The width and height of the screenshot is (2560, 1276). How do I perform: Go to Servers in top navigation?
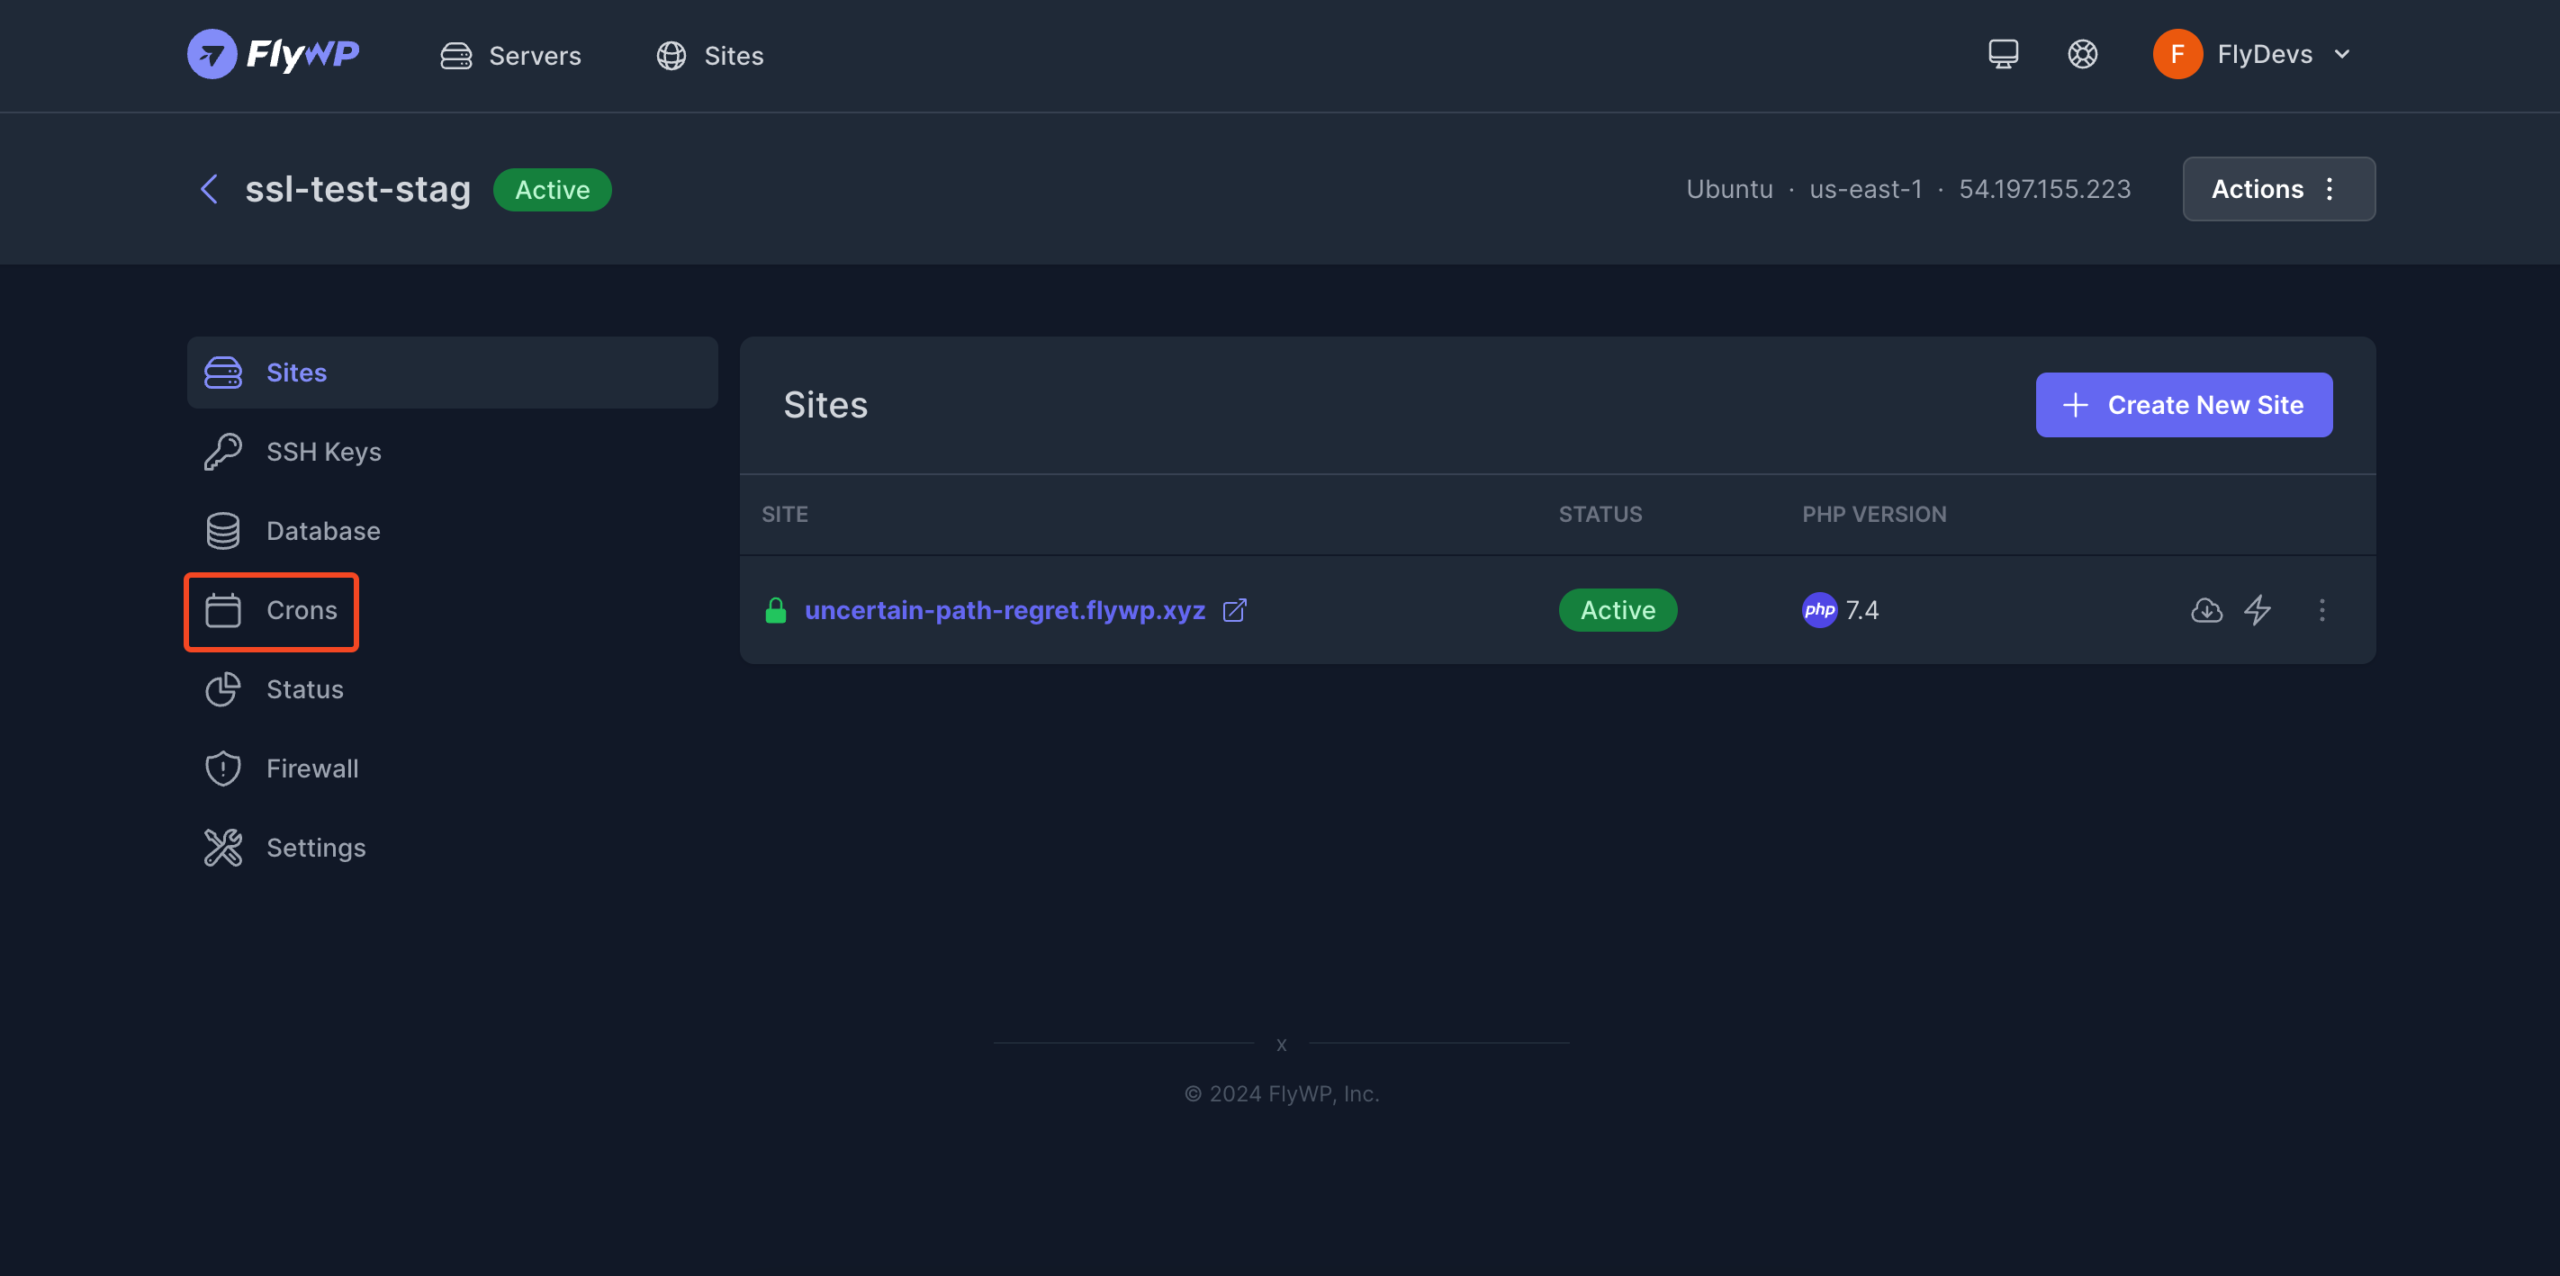(x=511, y=56)
